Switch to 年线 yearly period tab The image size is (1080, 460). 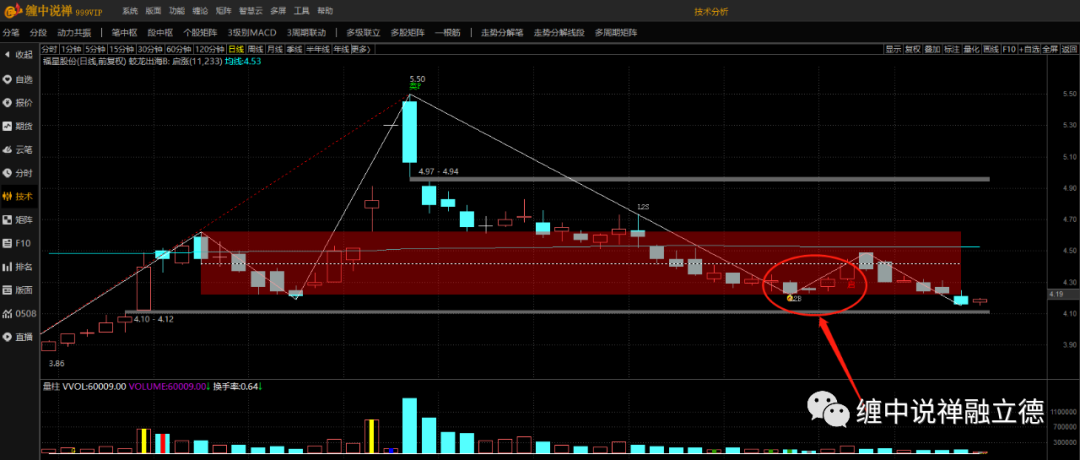[x=341, y=49]
